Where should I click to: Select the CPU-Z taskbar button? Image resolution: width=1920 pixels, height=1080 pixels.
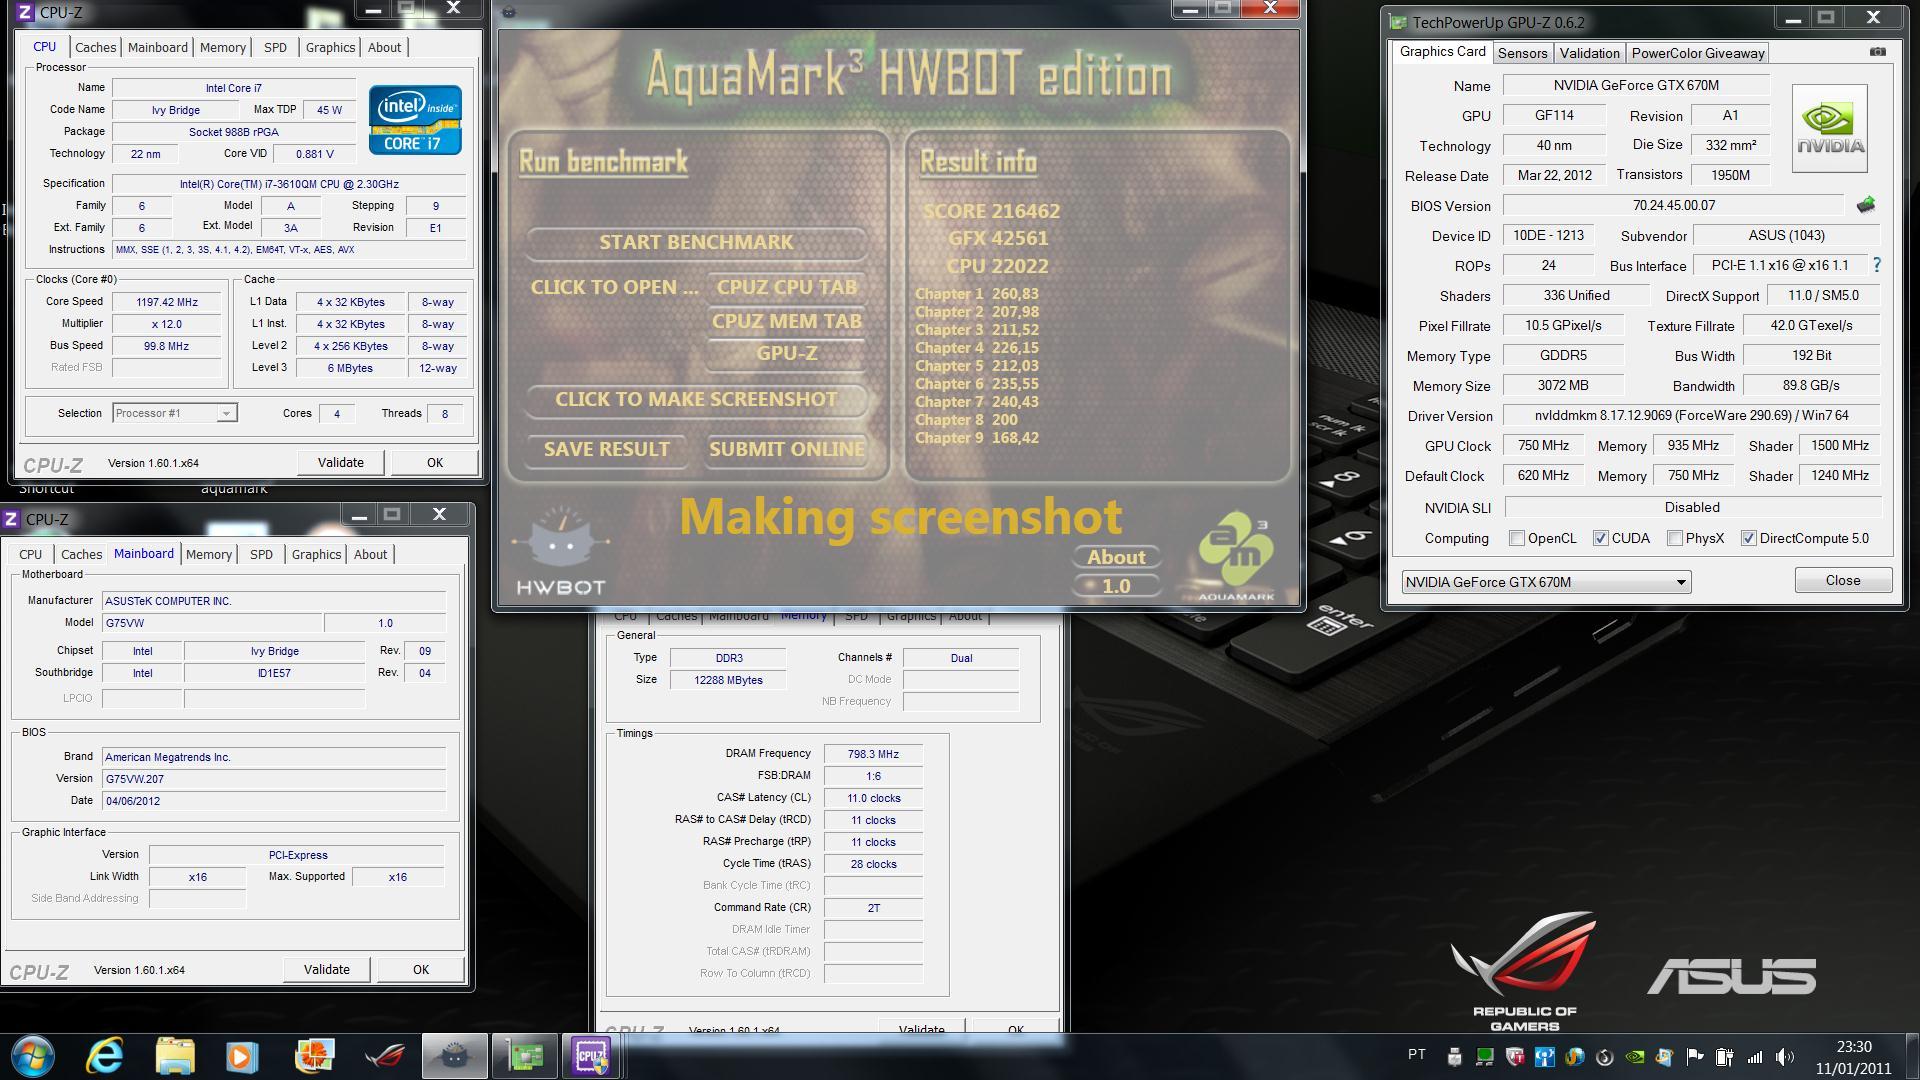click(591, 1056)
